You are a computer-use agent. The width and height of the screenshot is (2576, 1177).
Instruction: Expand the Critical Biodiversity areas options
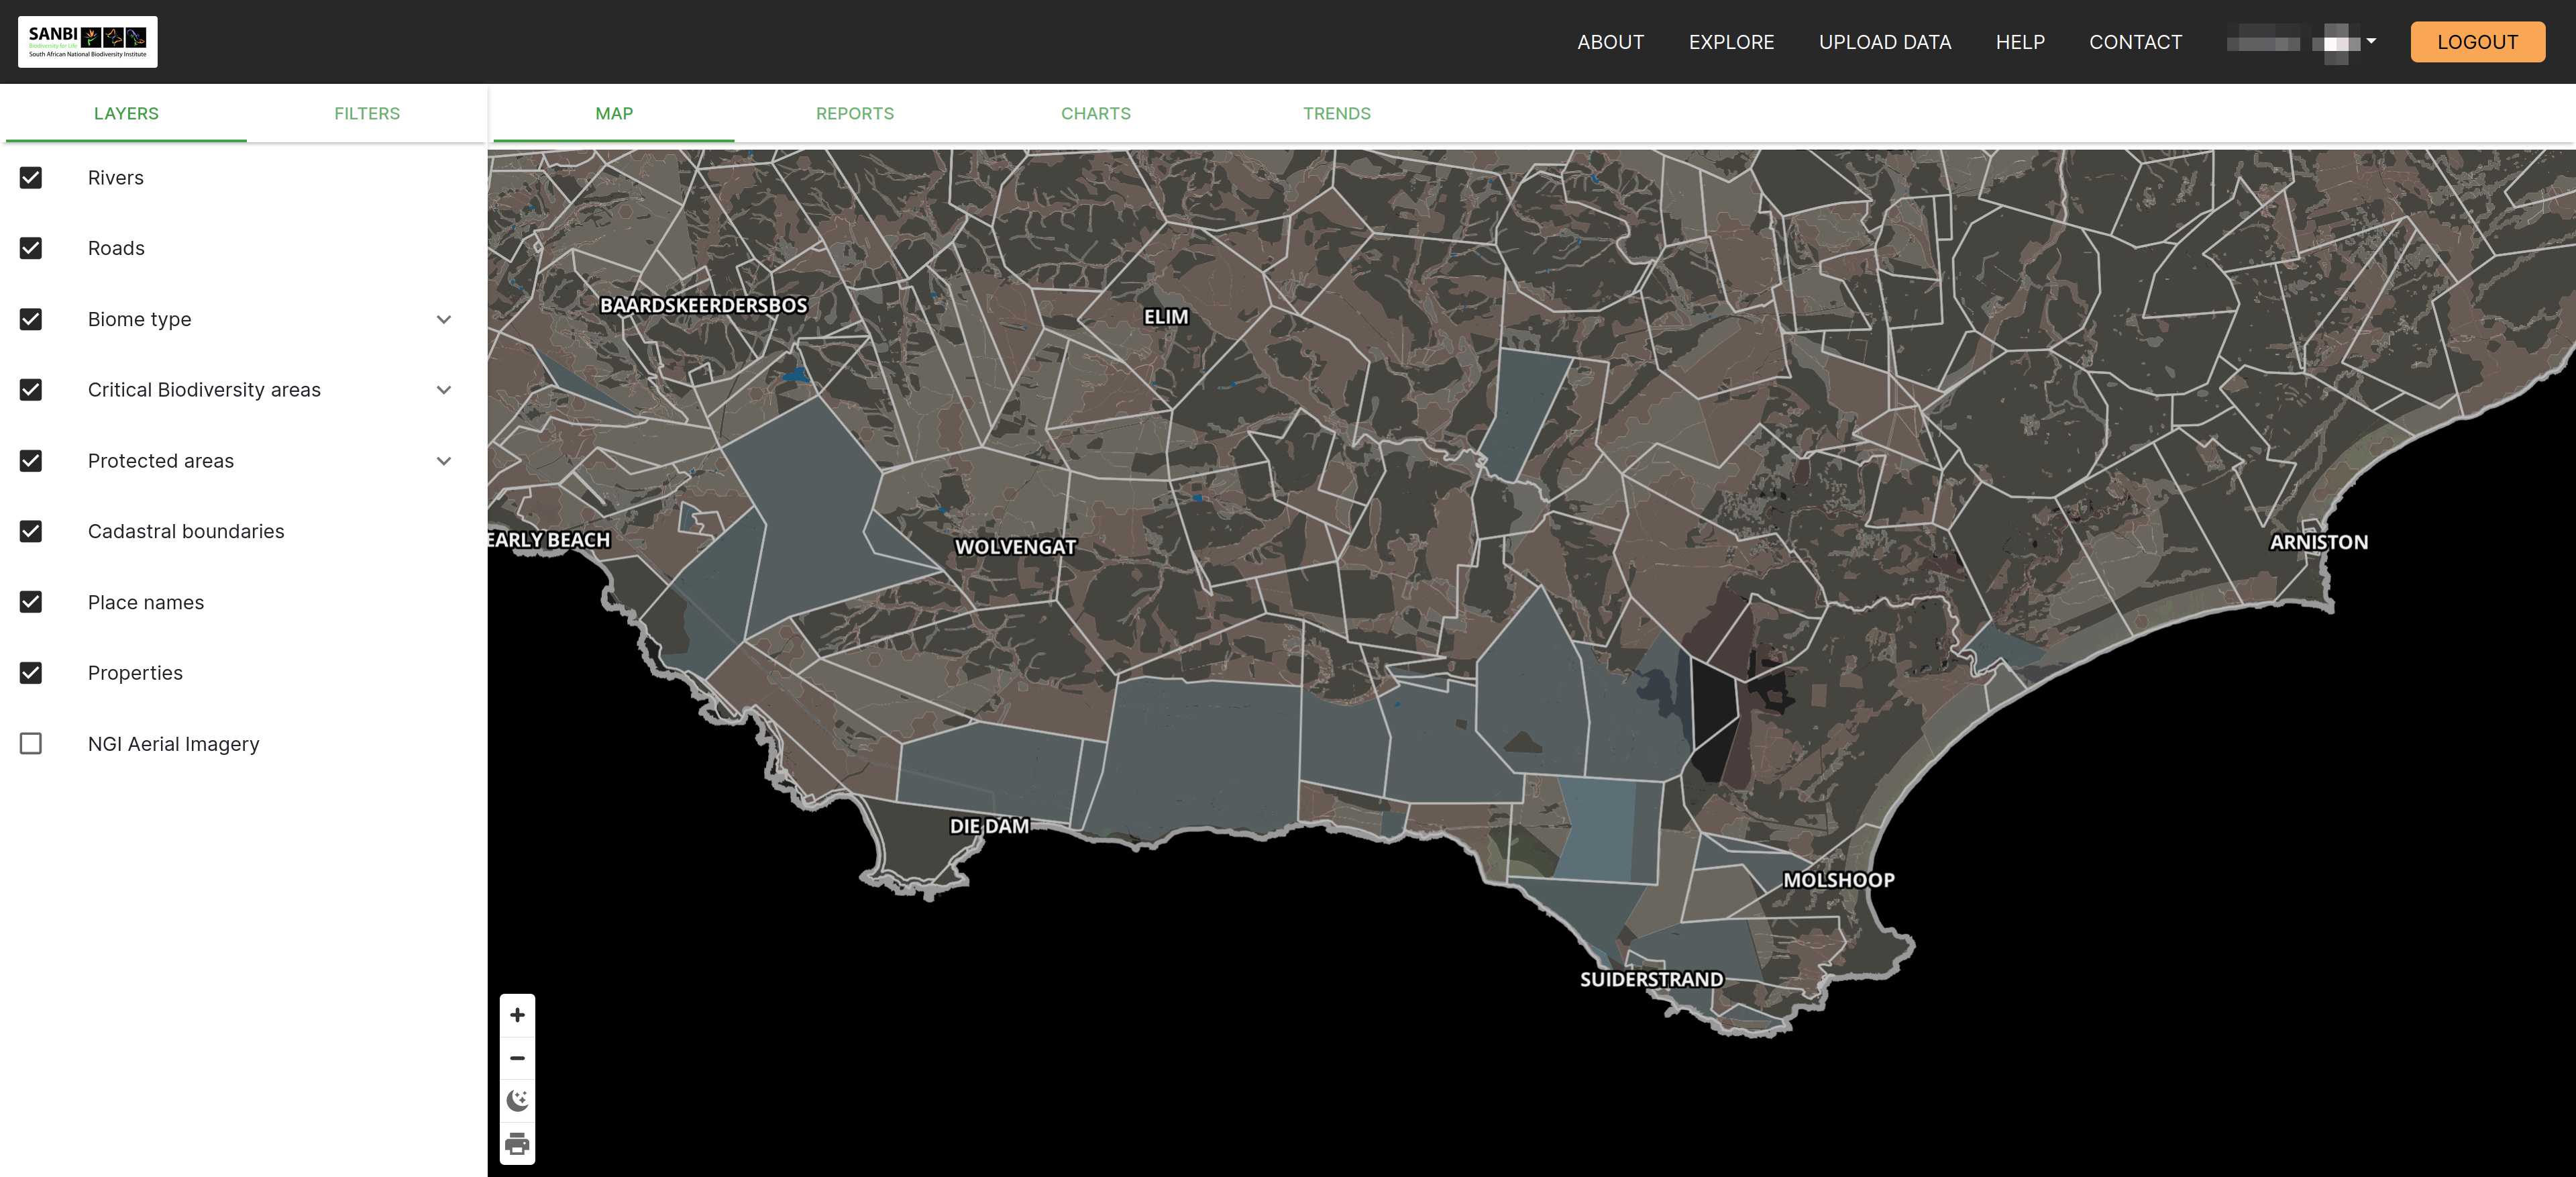(x=444, y=390)
